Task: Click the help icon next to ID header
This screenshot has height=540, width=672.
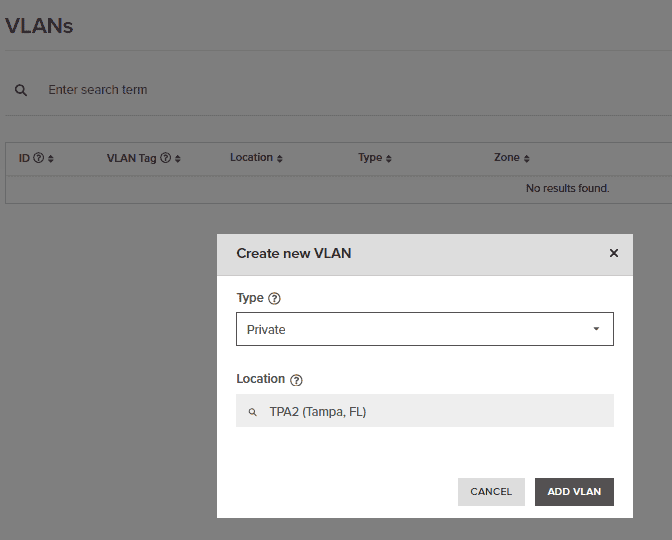Action: point(39,158)
